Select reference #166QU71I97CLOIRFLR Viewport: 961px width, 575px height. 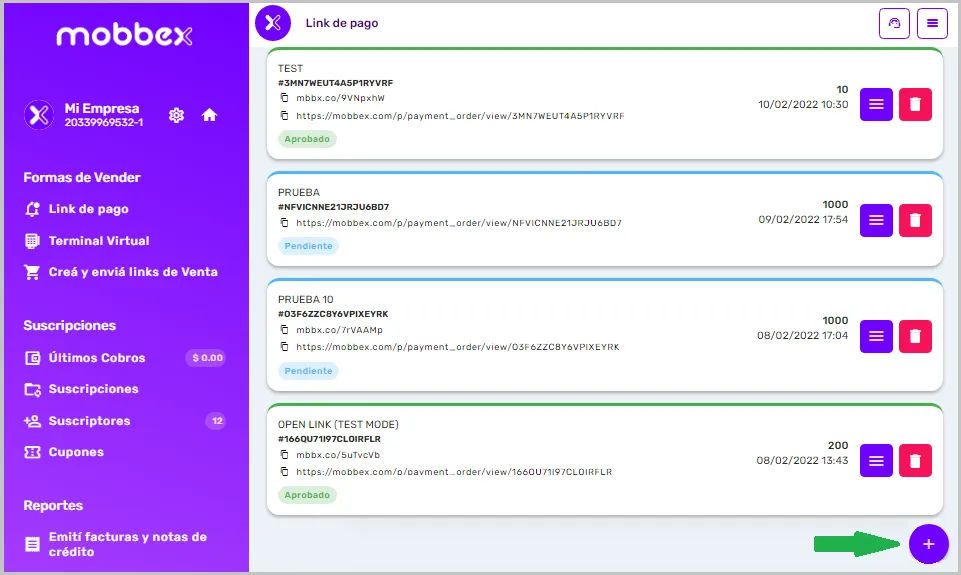coord(329,439)
